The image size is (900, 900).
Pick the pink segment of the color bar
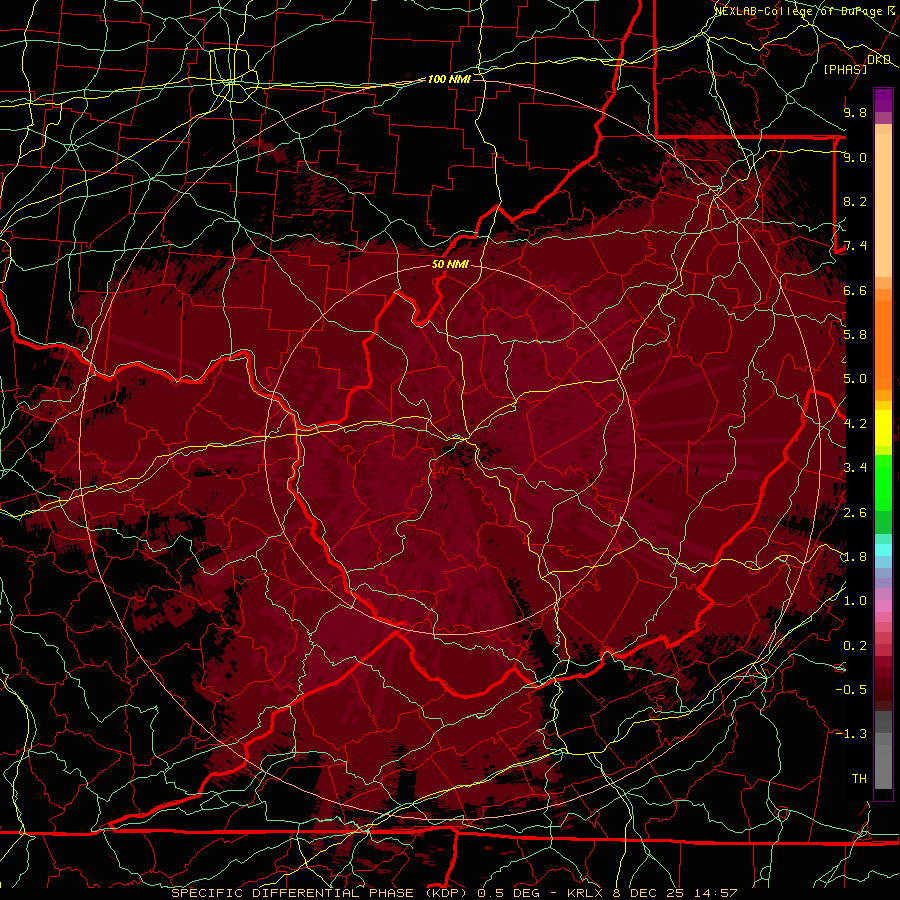click(883, 606)
